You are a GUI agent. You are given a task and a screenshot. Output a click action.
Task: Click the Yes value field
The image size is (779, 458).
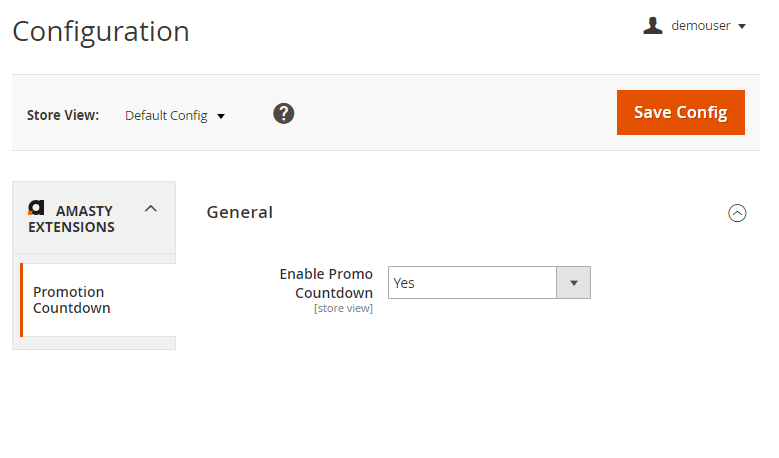click(x=471, y=283)
